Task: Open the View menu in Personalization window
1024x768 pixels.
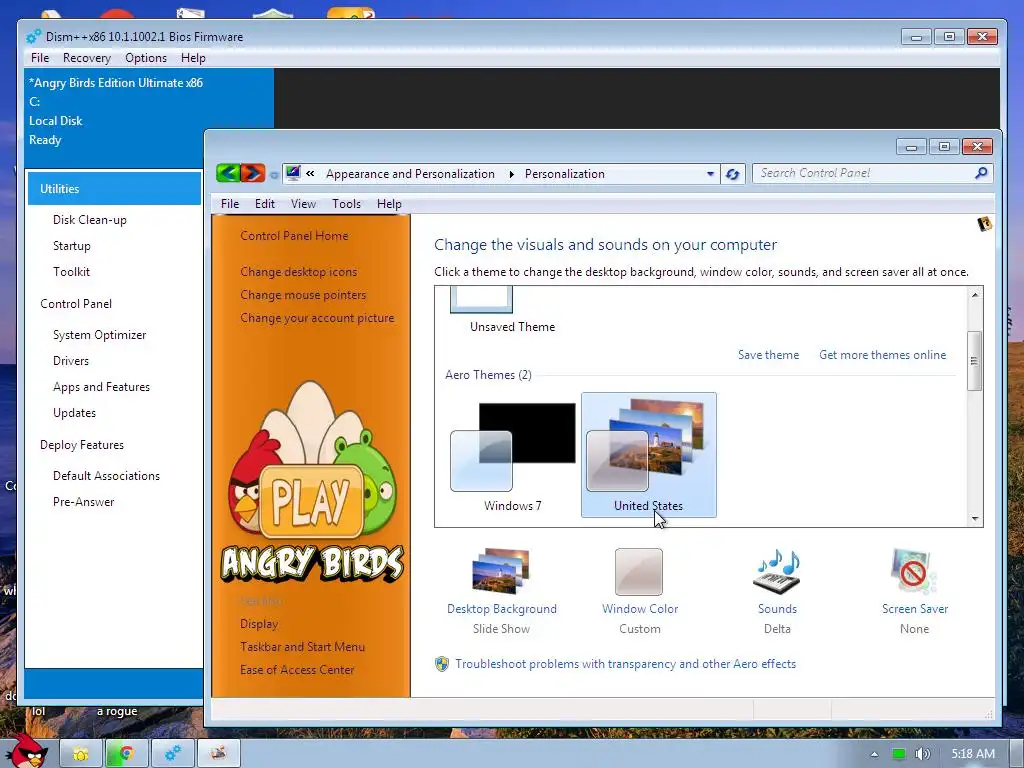Action: click(x=303, y=204)
